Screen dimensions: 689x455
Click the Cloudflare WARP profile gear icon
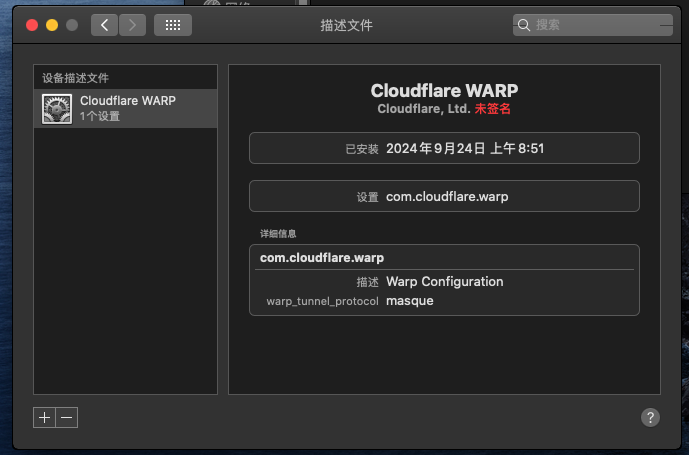(x=56, y=108)
